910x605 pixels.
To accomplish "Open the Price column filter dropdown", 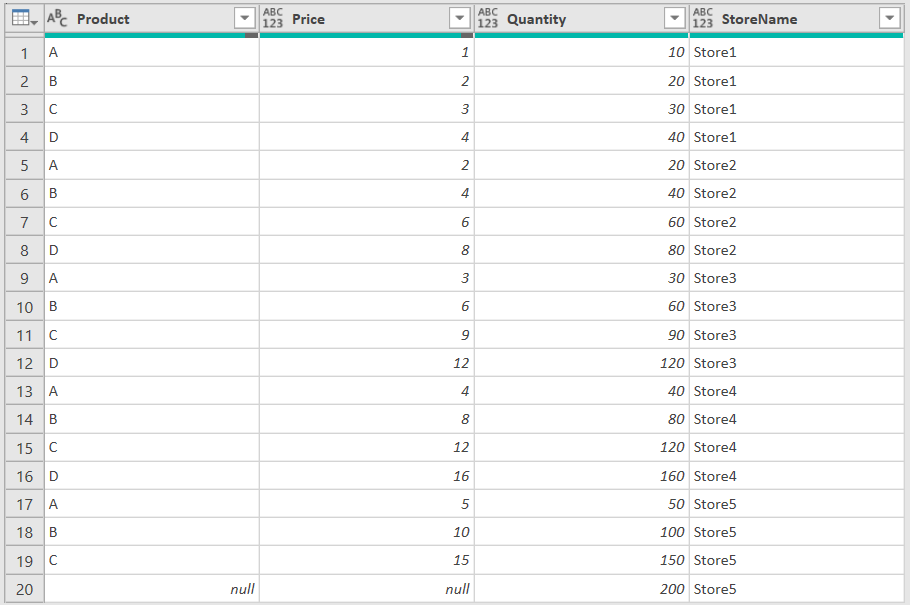I will tap(460, 19).
